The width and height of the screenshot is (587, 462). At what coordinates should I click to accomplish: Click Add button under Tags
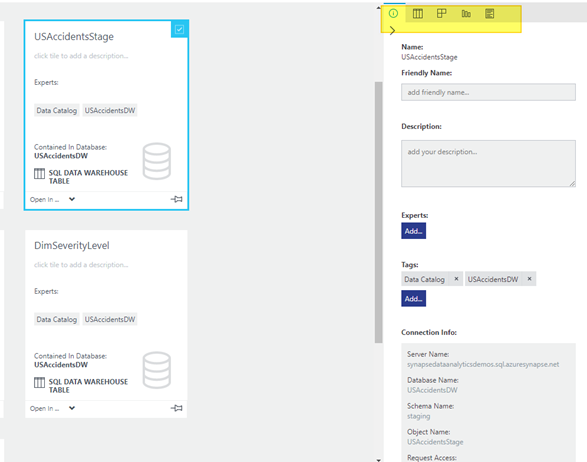(x=413, y=299)
